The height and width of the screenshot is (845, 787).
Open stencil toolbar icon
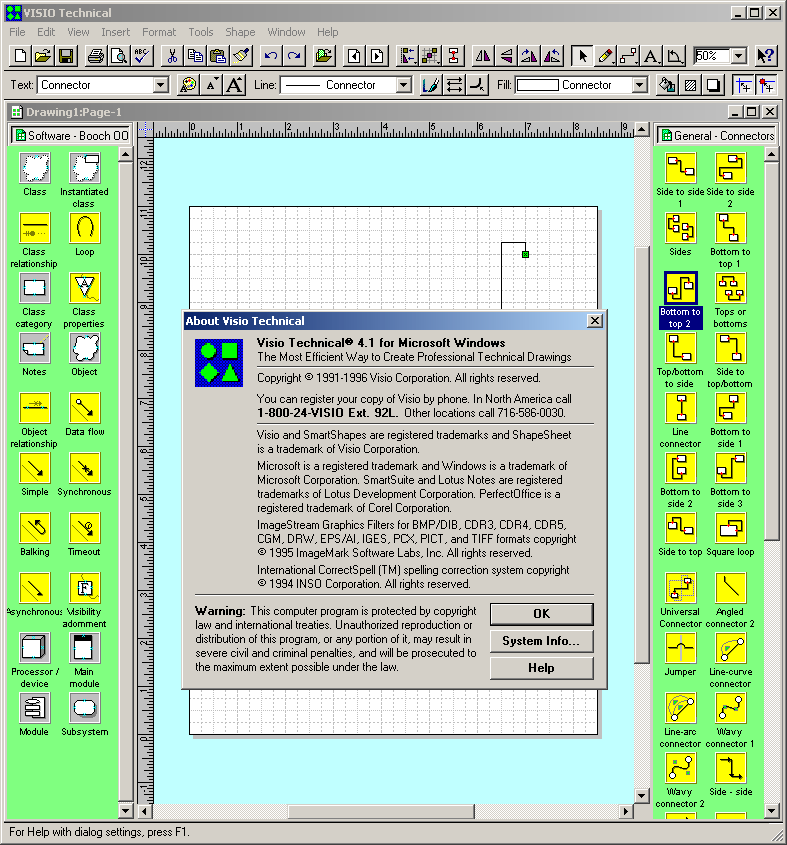pyautogui.click(x=324, y=56)
